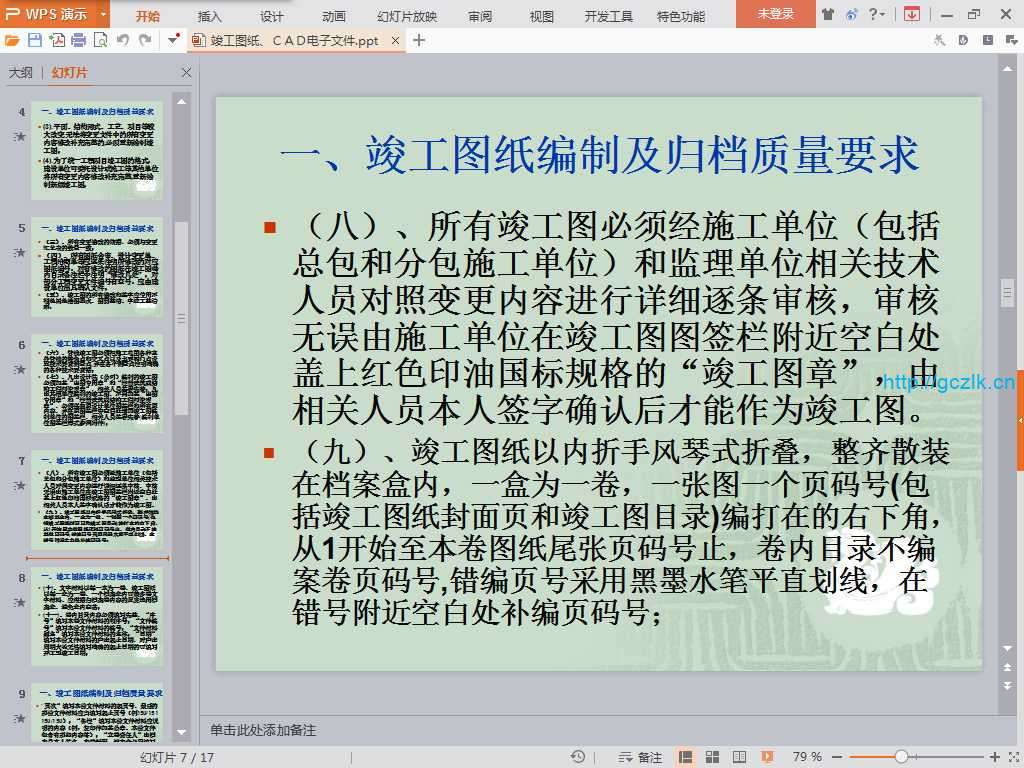
Task: Start slideshow from status bar play icon
Action: (x=767, y=757)
